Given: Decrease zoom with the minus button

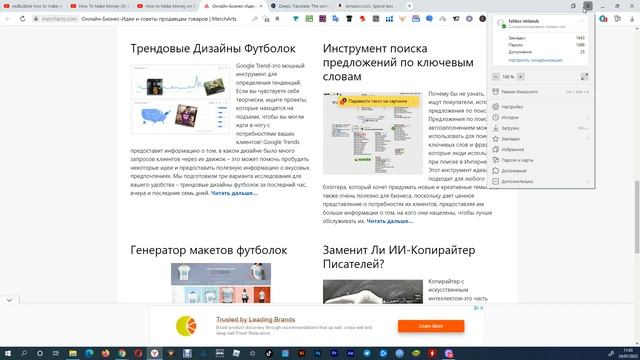Looking at the screenshot, I should pyautogui.click(x=496, y=77).
